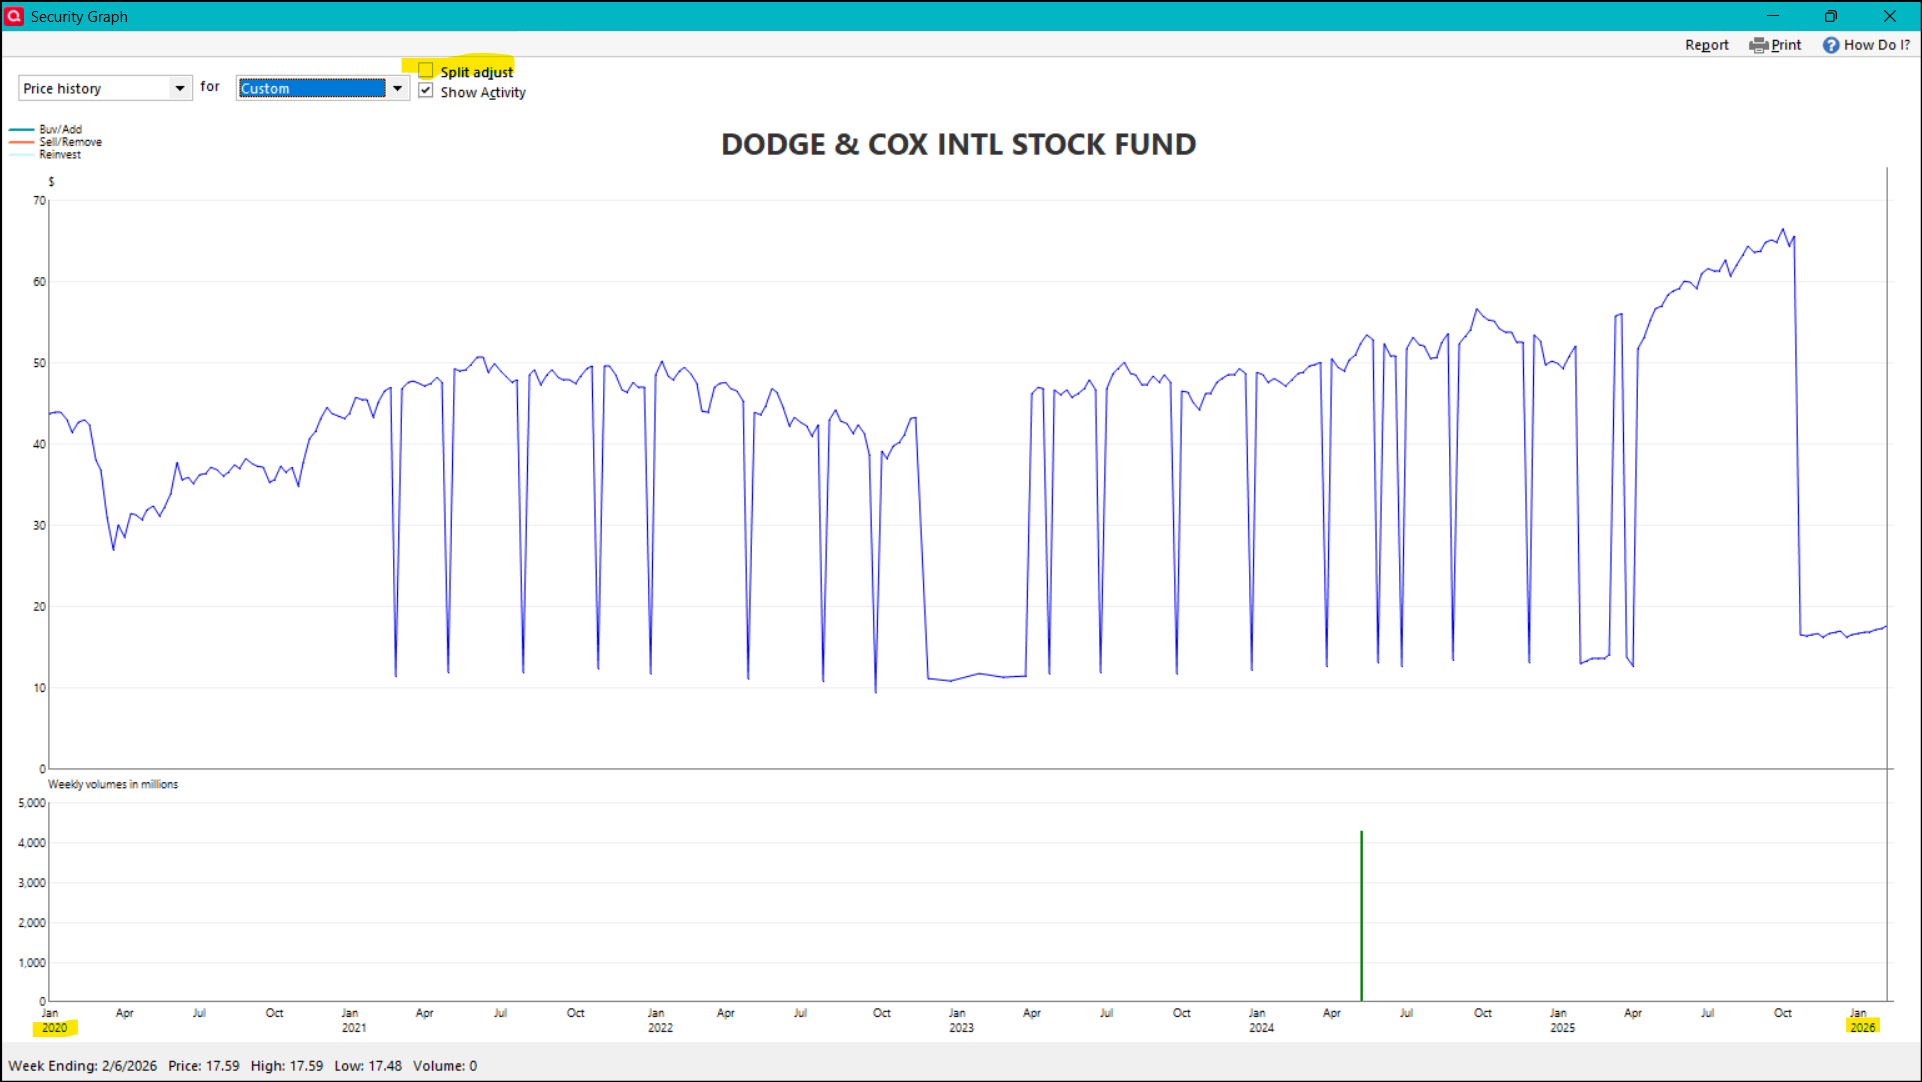Click the restore window icon
The width and height of the screenshot is (1922, 1082).
(x=1830, y=16)
